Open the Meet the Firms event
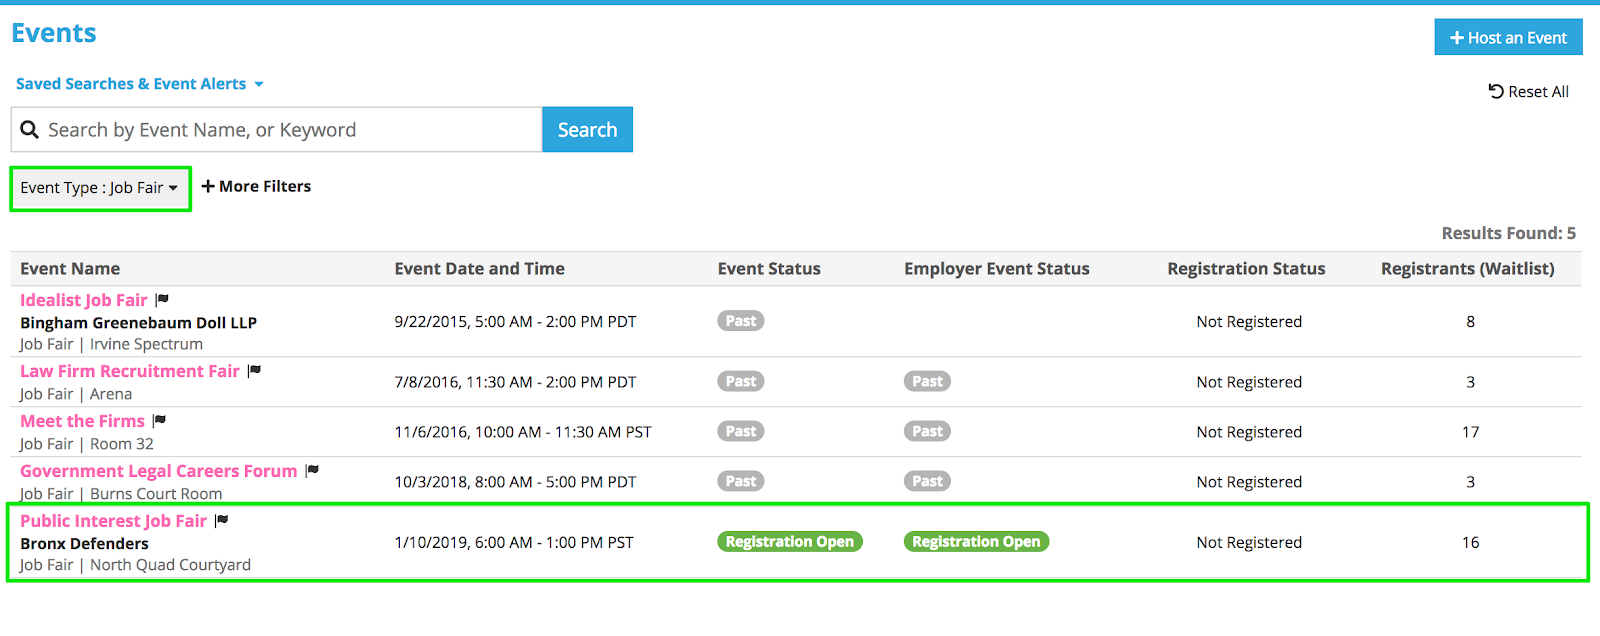The image size is (1600, 636). (x=82, y=421)
